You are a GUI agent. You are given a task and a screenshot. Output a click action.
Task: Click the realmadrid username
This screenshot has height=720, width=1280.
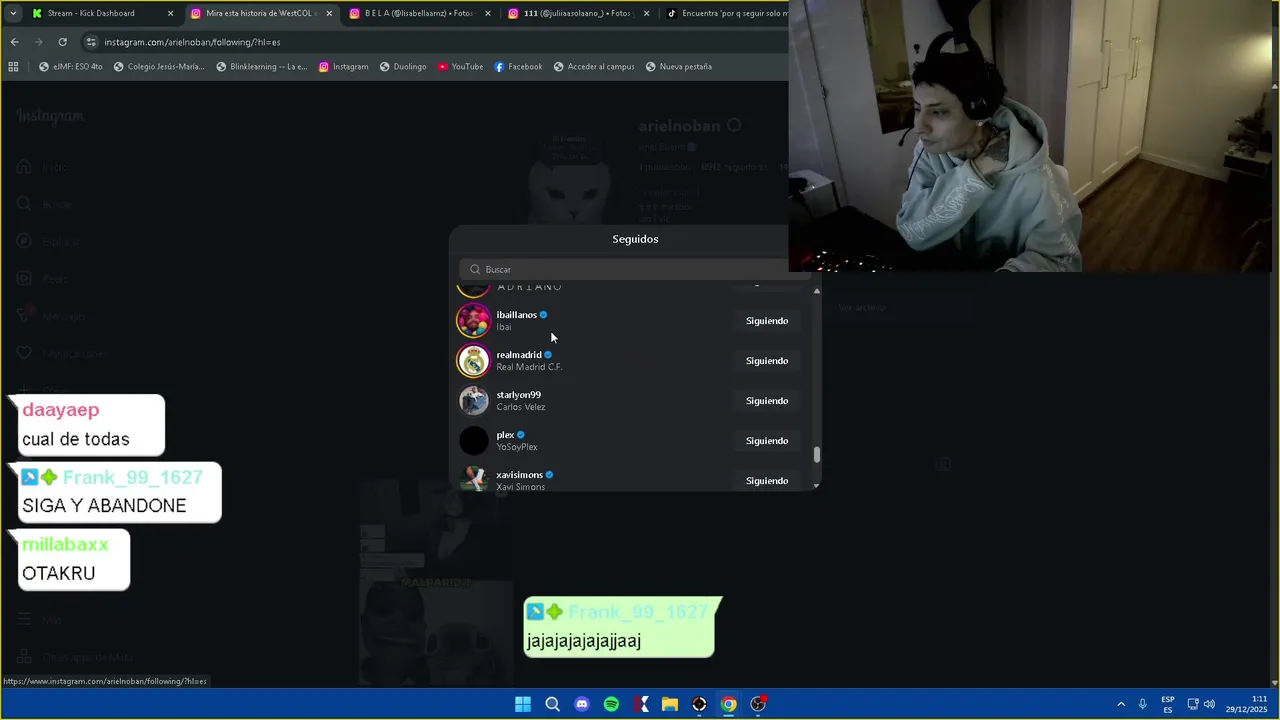(519, 355)
